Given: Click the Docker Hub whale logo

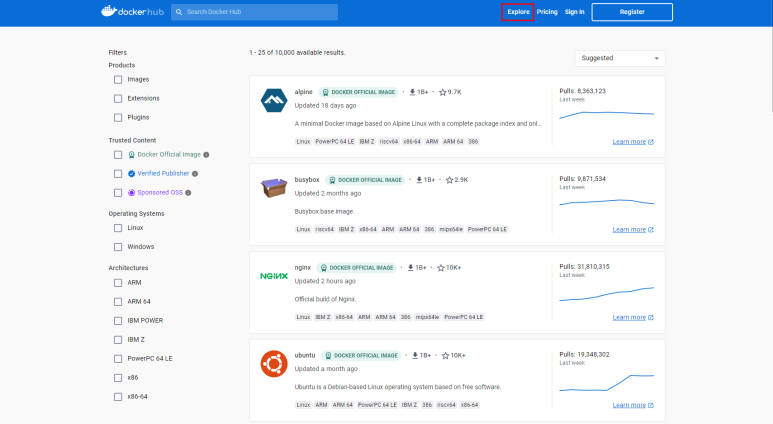Looking at the screenshot, I should pyautogui.click(x=132, y=11).
